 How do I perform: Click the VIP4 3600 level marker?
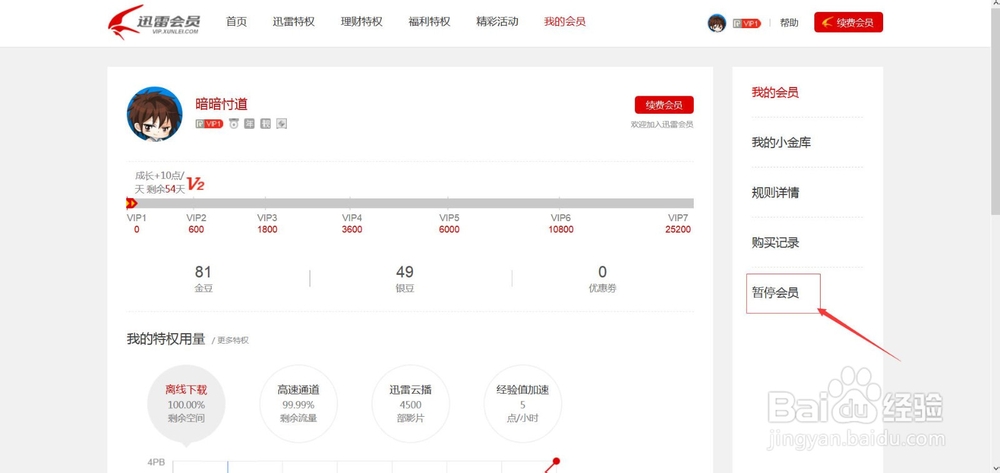tap(352, 224)
